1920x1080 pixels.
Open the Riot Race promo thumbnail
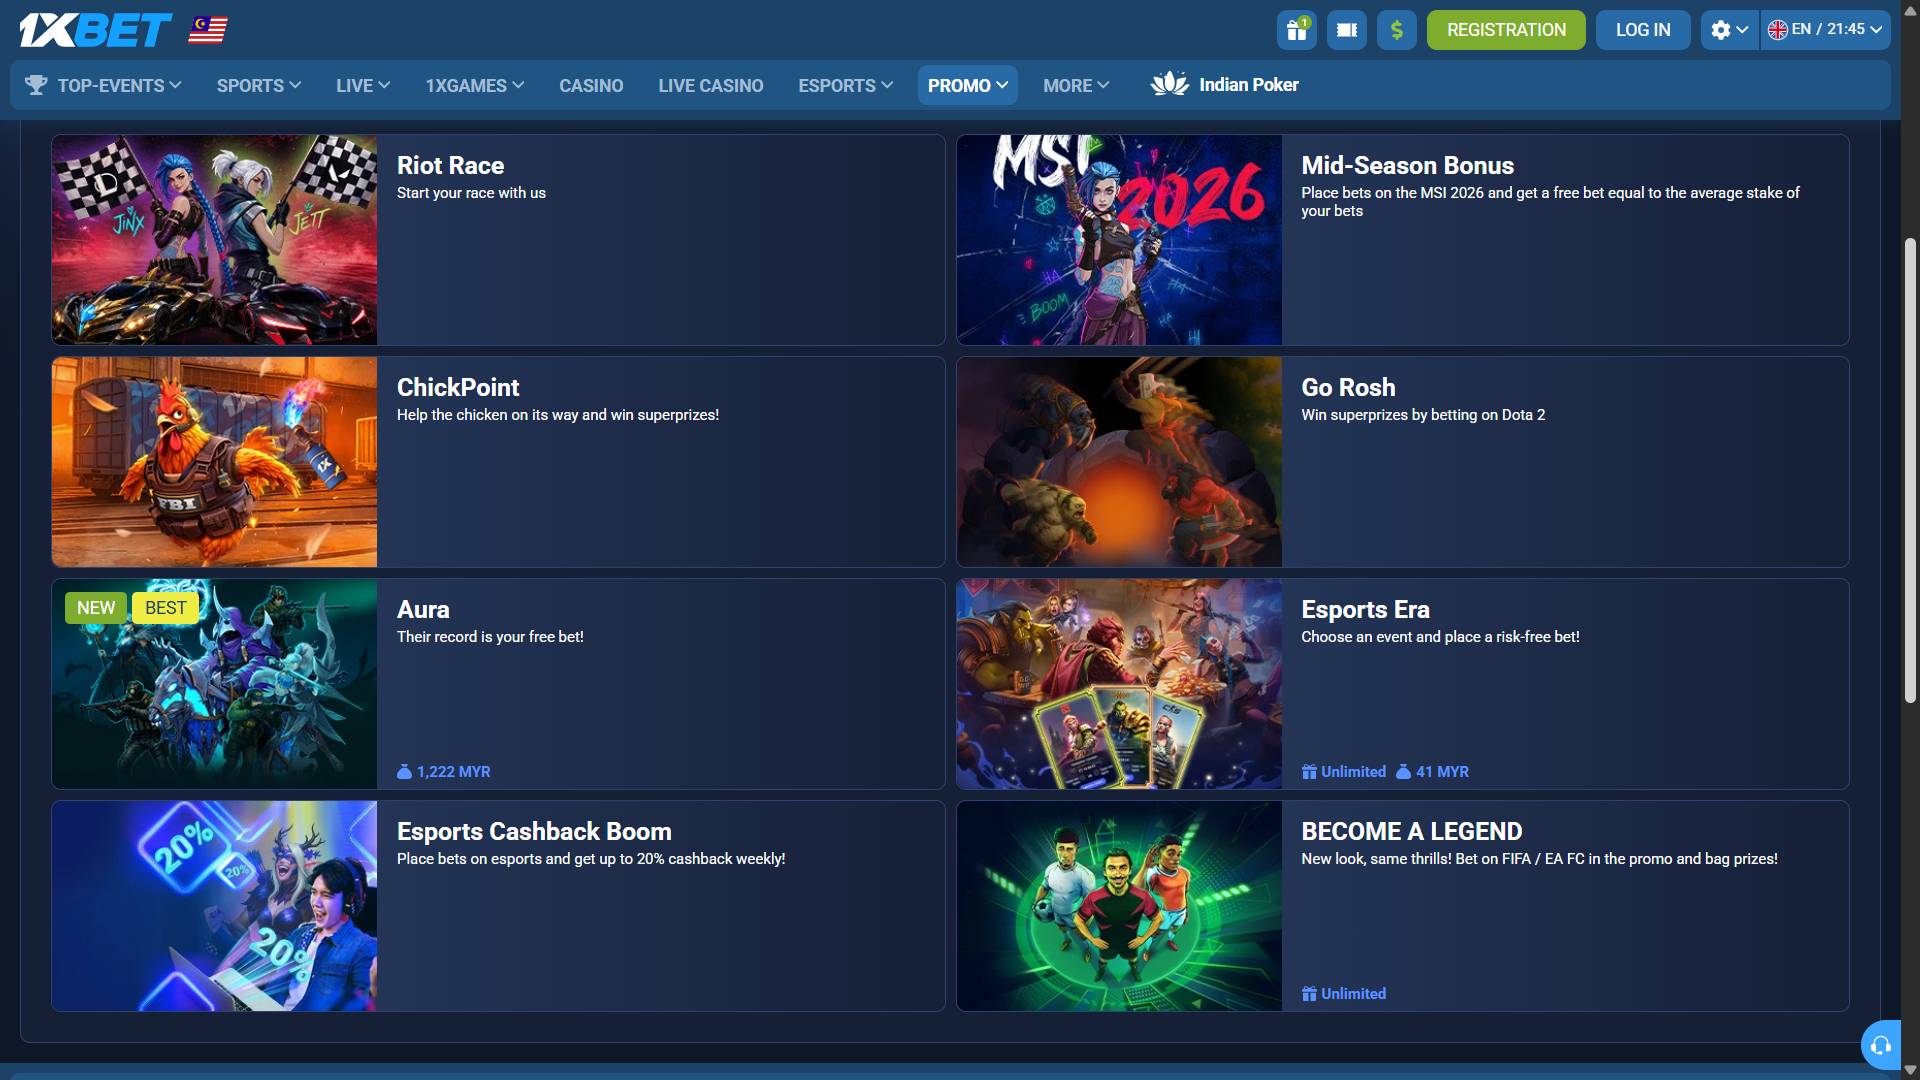[214, 240]
